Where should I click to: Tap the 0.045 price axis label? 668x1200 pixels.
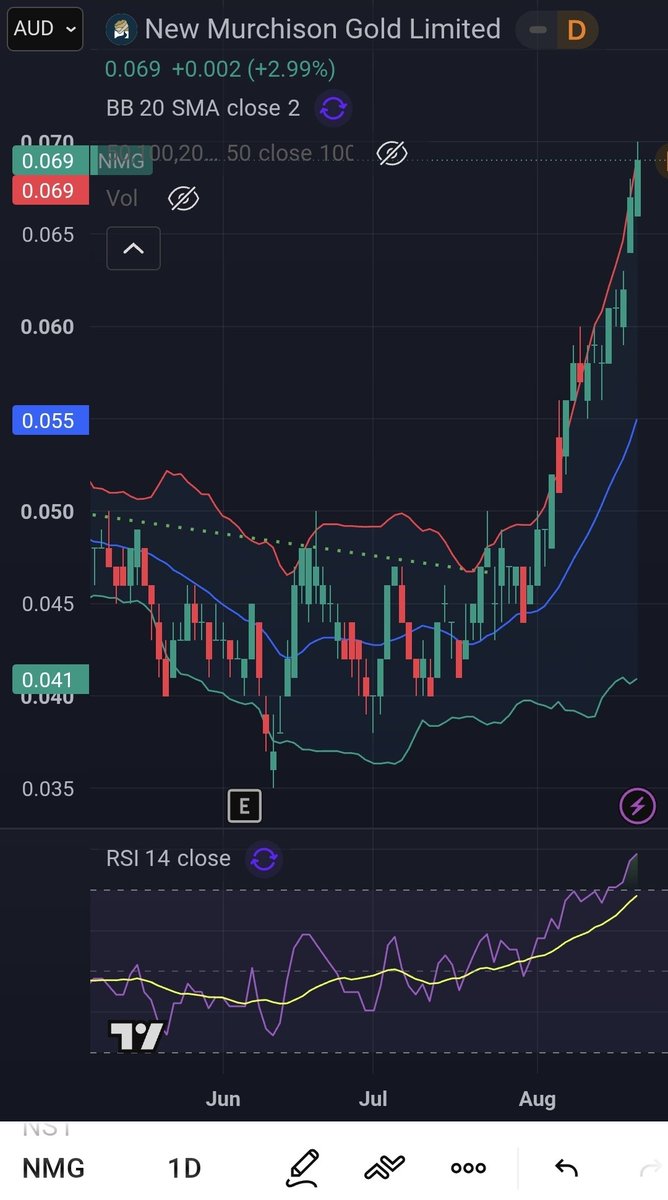click(x=48, y=604)
